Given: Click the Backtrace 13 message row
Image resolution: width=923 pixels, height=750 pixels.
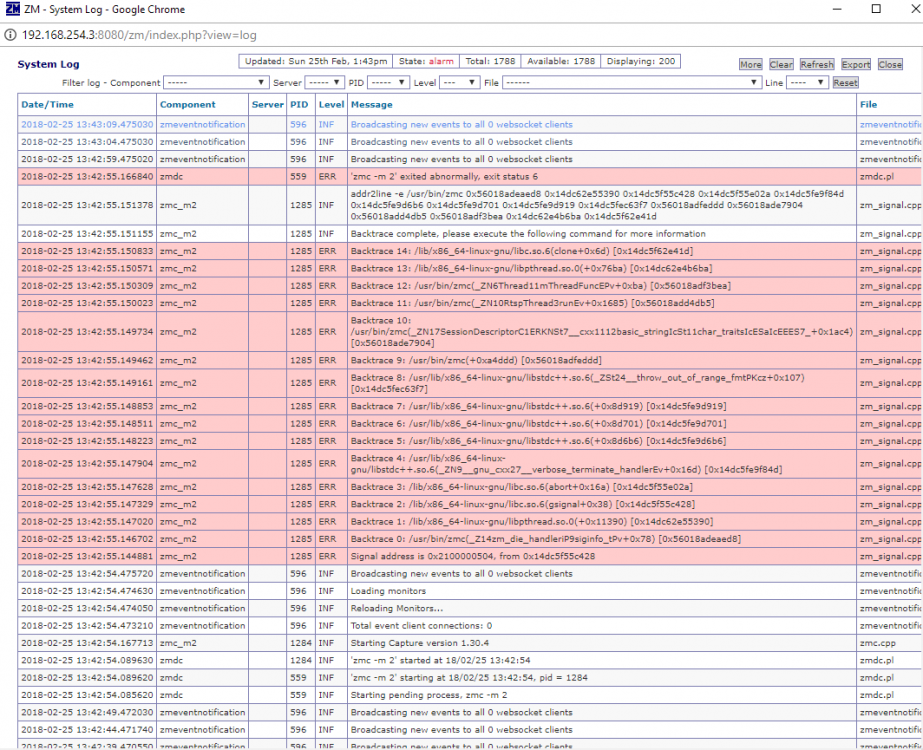Looking at the screenshot, I should click(x=532, y=268).
